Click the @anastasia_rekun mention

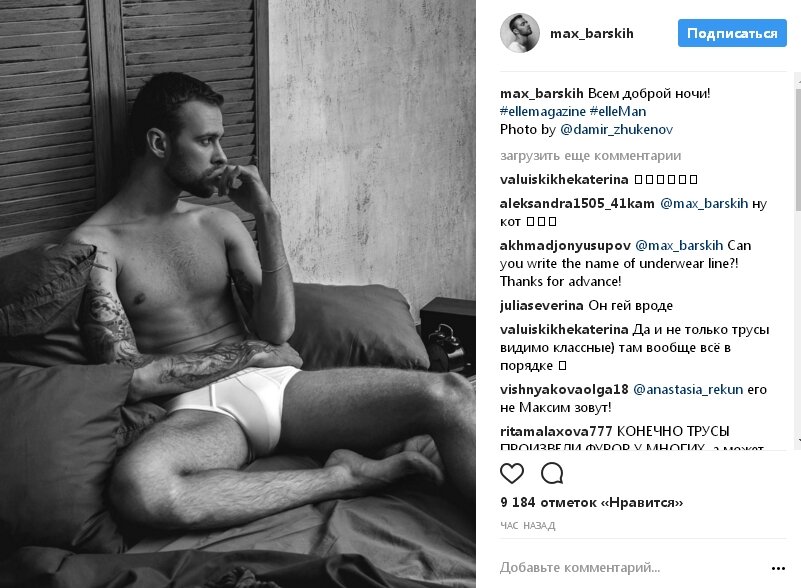pyautogui.click(x=688, y=390)
